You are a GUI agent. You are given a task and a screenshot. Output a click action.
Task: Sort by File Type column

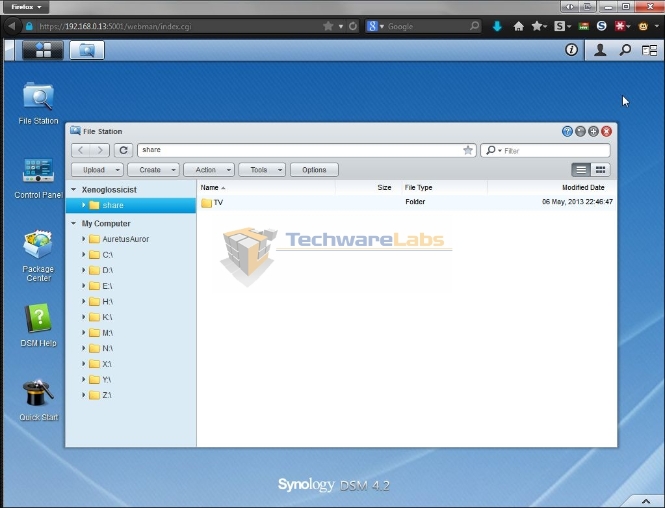point(444,187)
